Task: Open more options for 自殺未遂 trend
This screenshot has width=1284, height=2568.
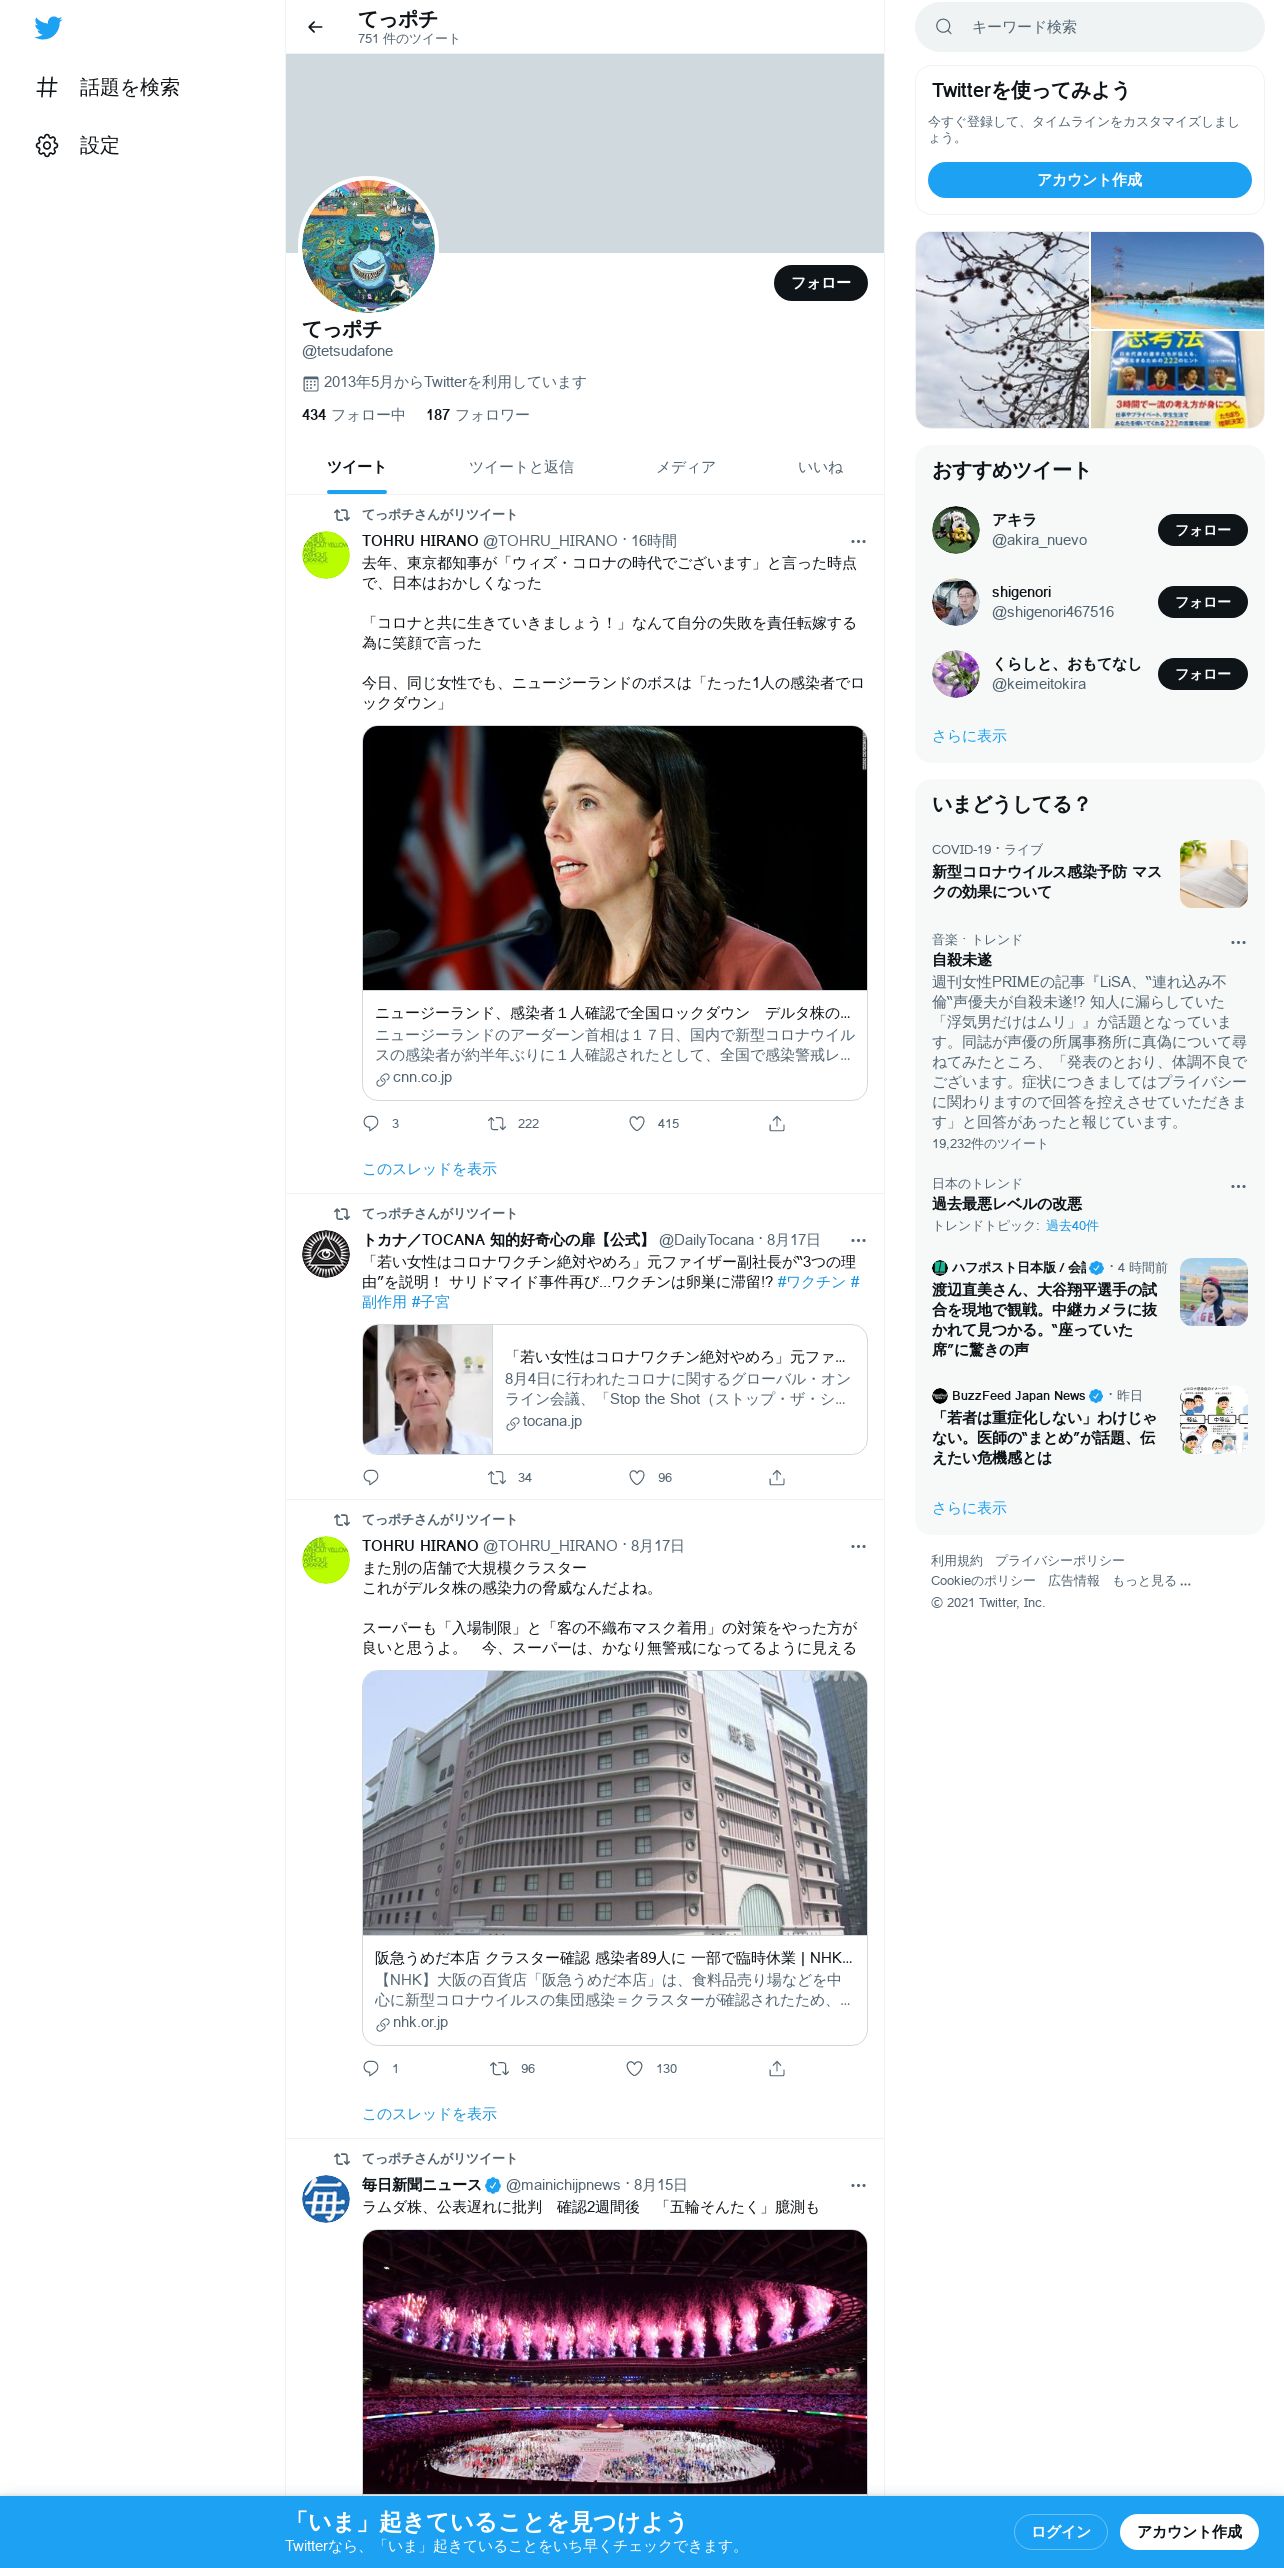Action: coord(1238,942)
